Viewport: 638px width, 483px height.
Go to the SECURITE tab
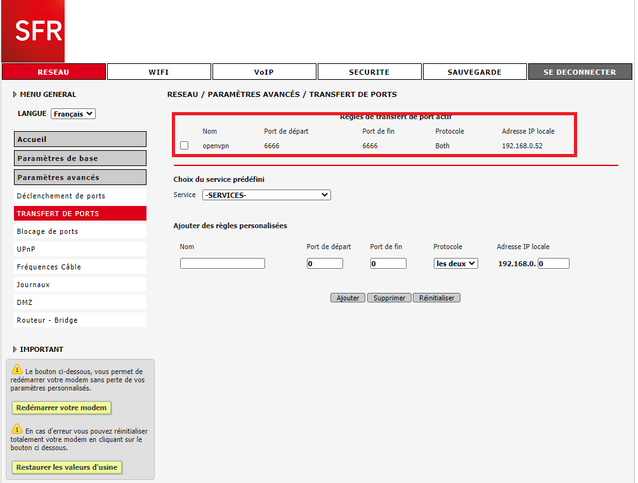(368, 72)
